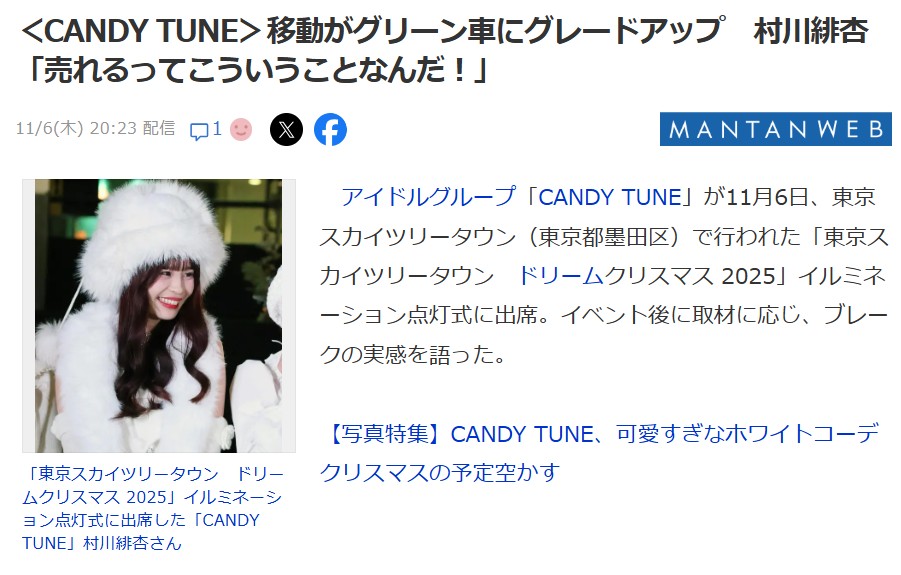
Task: Enlarge the photo of woman in white fur hat
Action: pos(159,315)
